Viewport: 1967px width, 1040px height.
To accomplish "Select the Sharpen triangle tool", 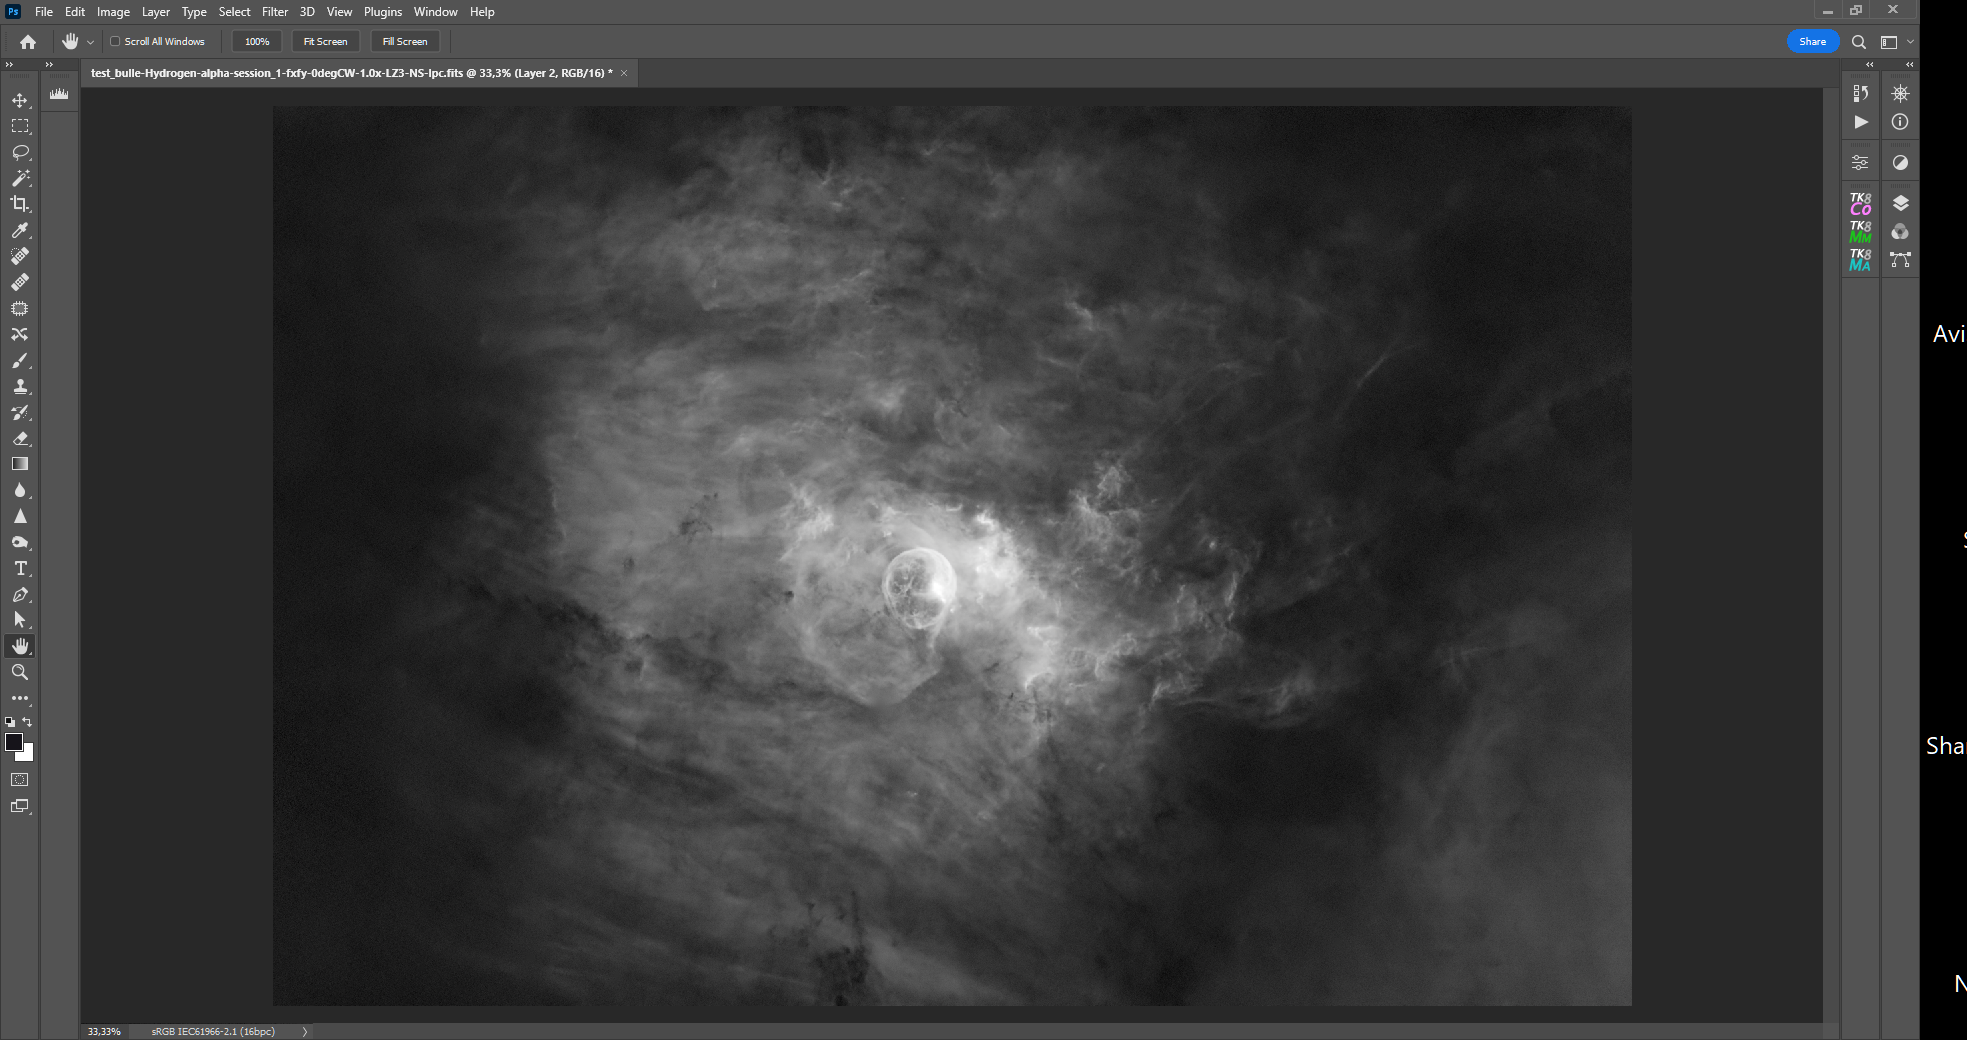I will (20, 516).
